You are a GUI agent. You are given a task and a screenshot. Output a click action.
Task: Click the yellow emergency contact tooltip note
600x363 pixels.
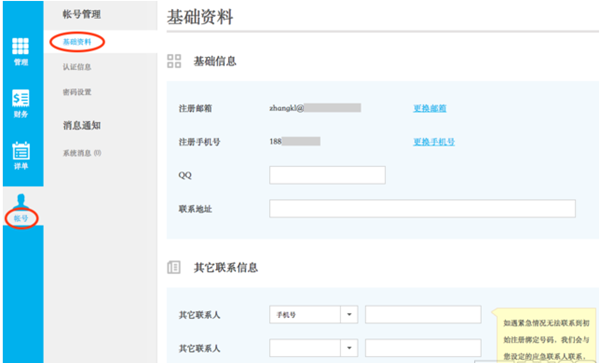pos(545,335)
